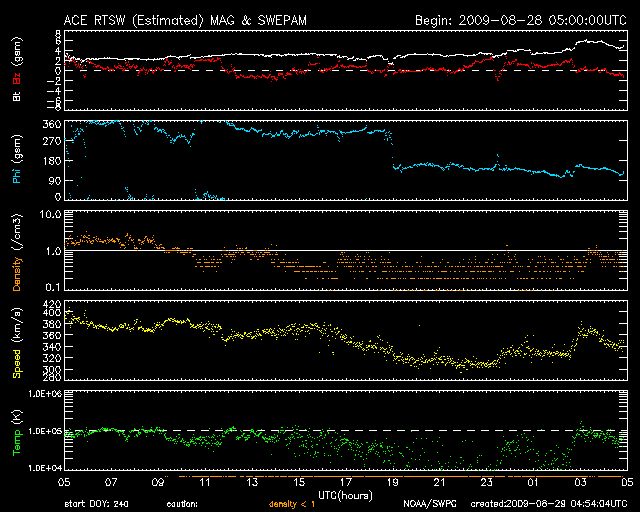Image resolution: width=640 pixels, height=512 pixels.
Task: Click the cyan "Phi (gsm)" axis label
Action: (17, 160)
